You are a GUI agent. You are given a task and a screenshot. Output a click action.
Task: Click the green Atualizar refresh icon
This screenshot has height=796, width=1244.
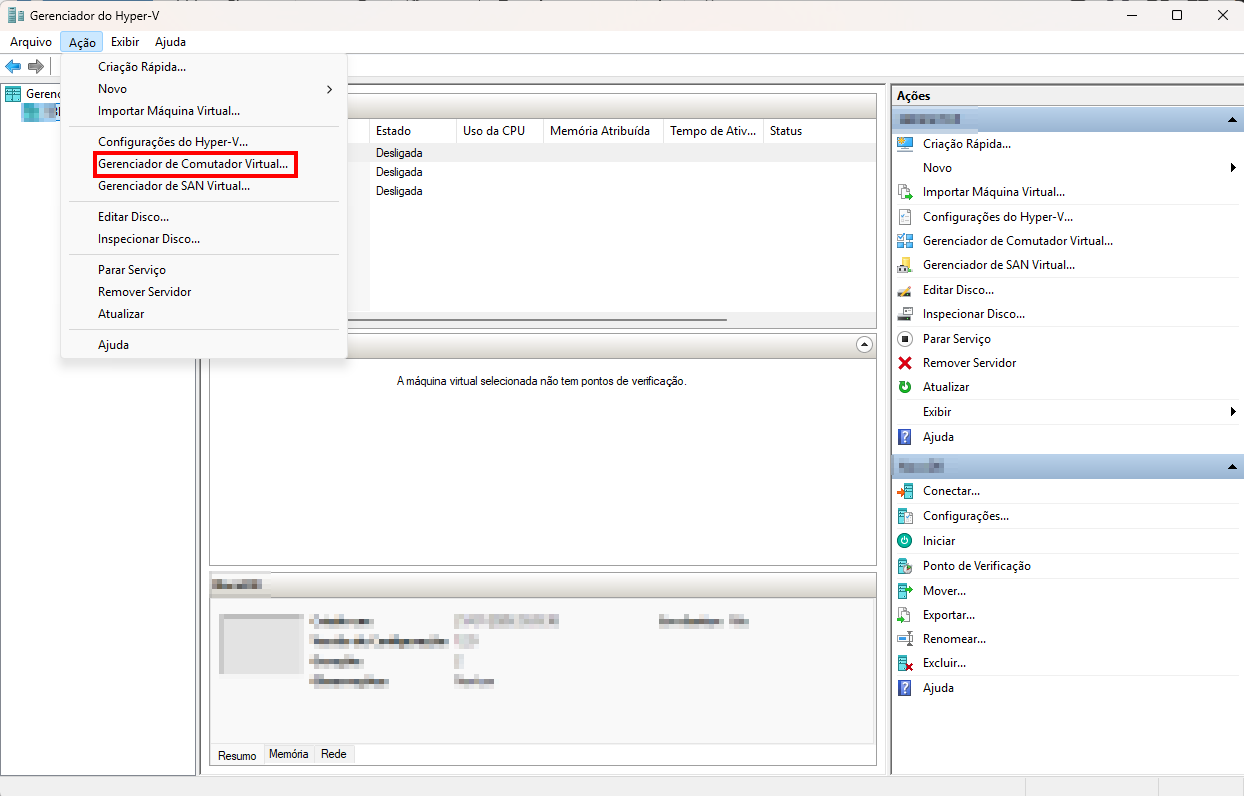click(905, 387)
